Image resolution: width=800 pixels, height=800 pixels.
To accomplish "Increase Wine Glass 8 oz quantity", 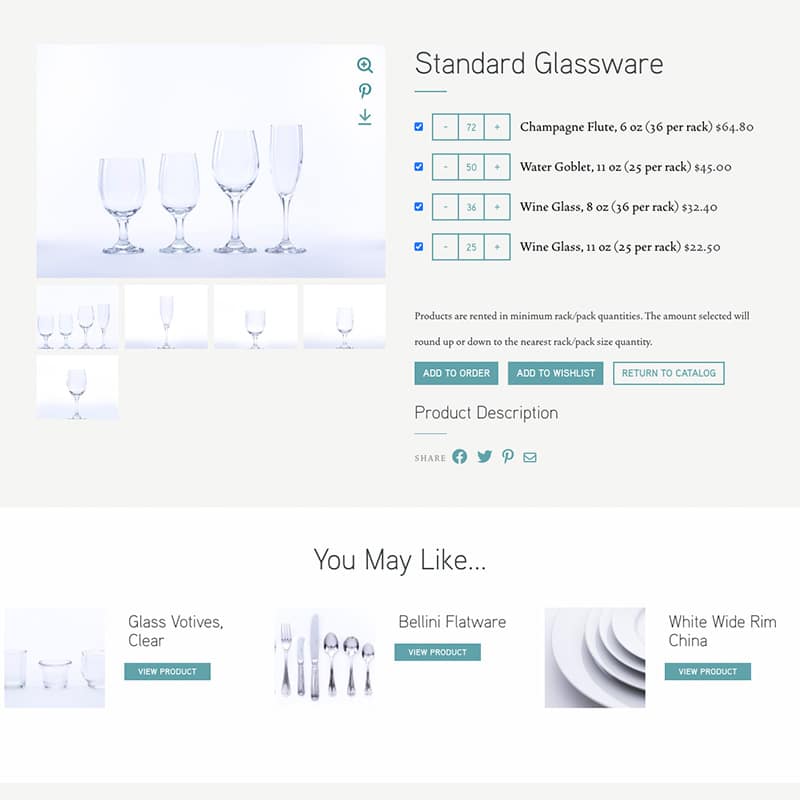I will (x=497, y=207).
